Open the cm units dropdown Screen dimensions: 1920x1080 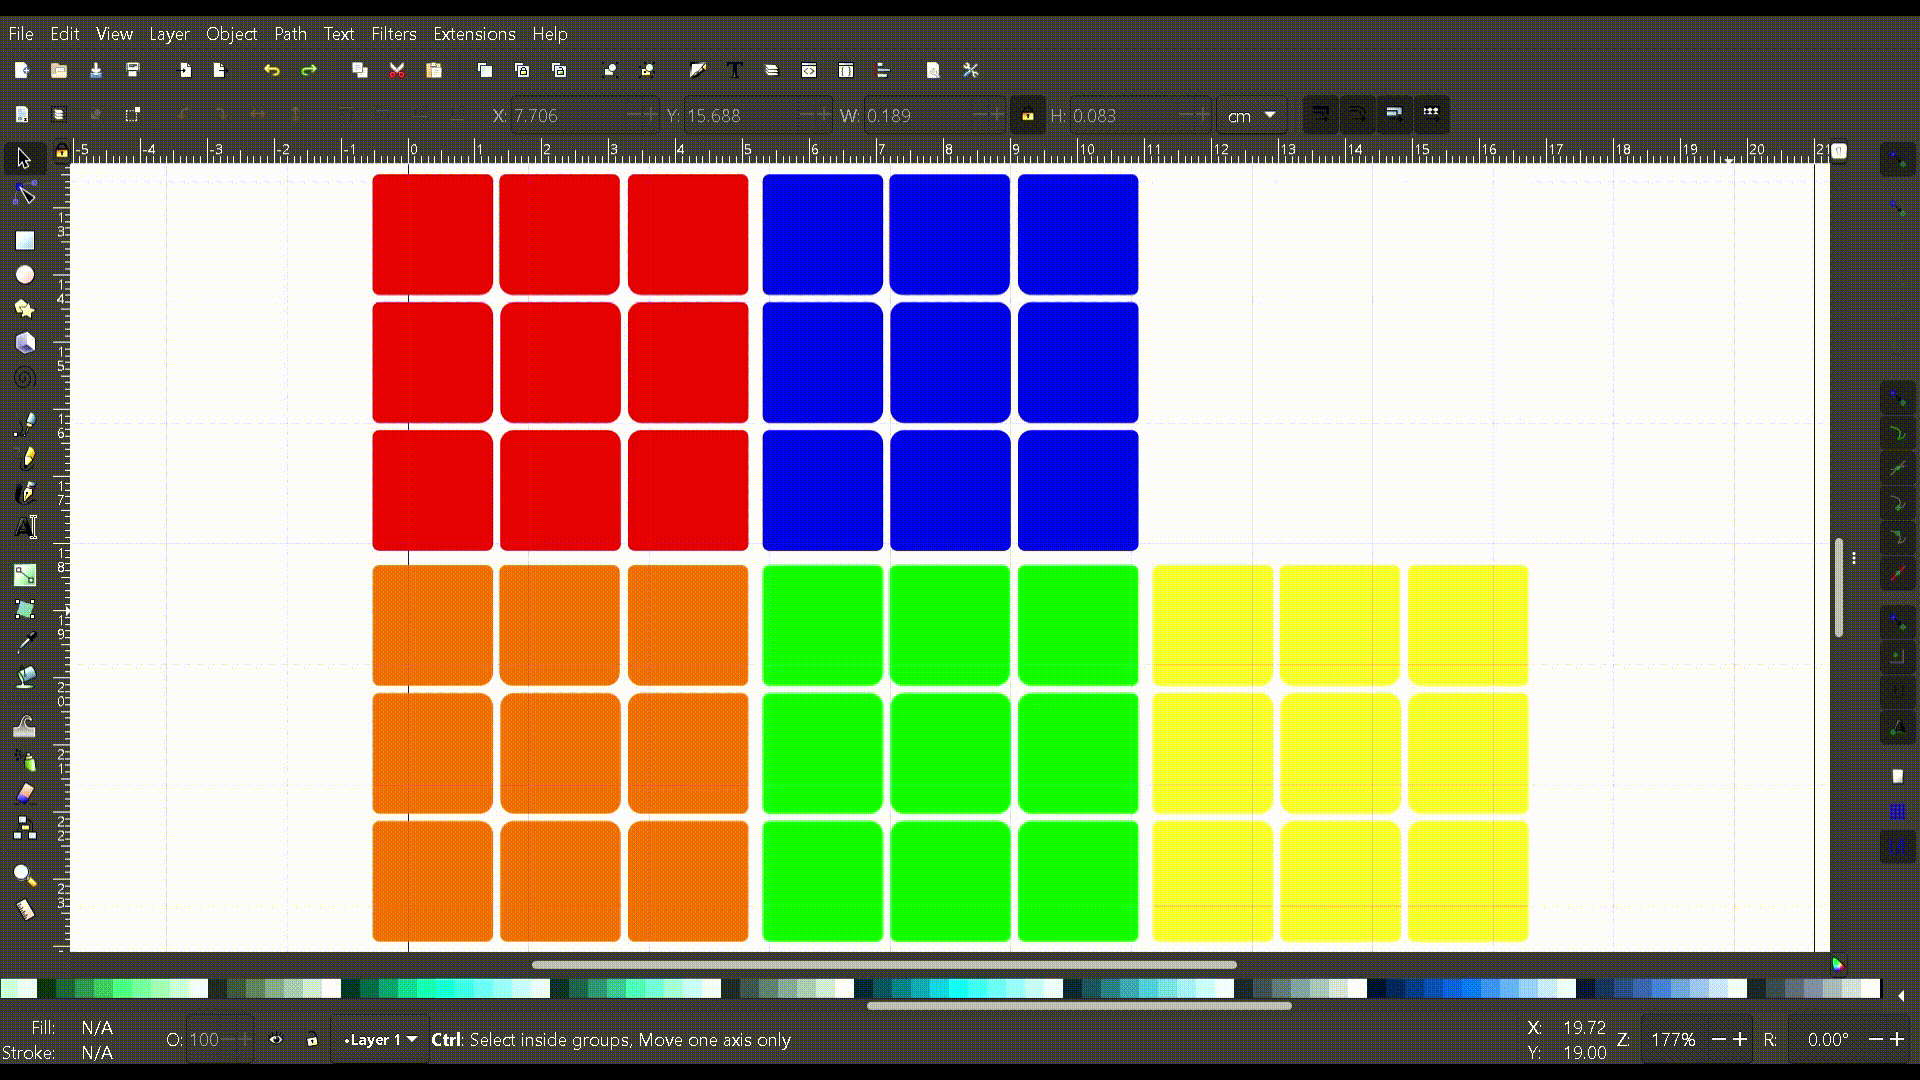click(1251, 115)
